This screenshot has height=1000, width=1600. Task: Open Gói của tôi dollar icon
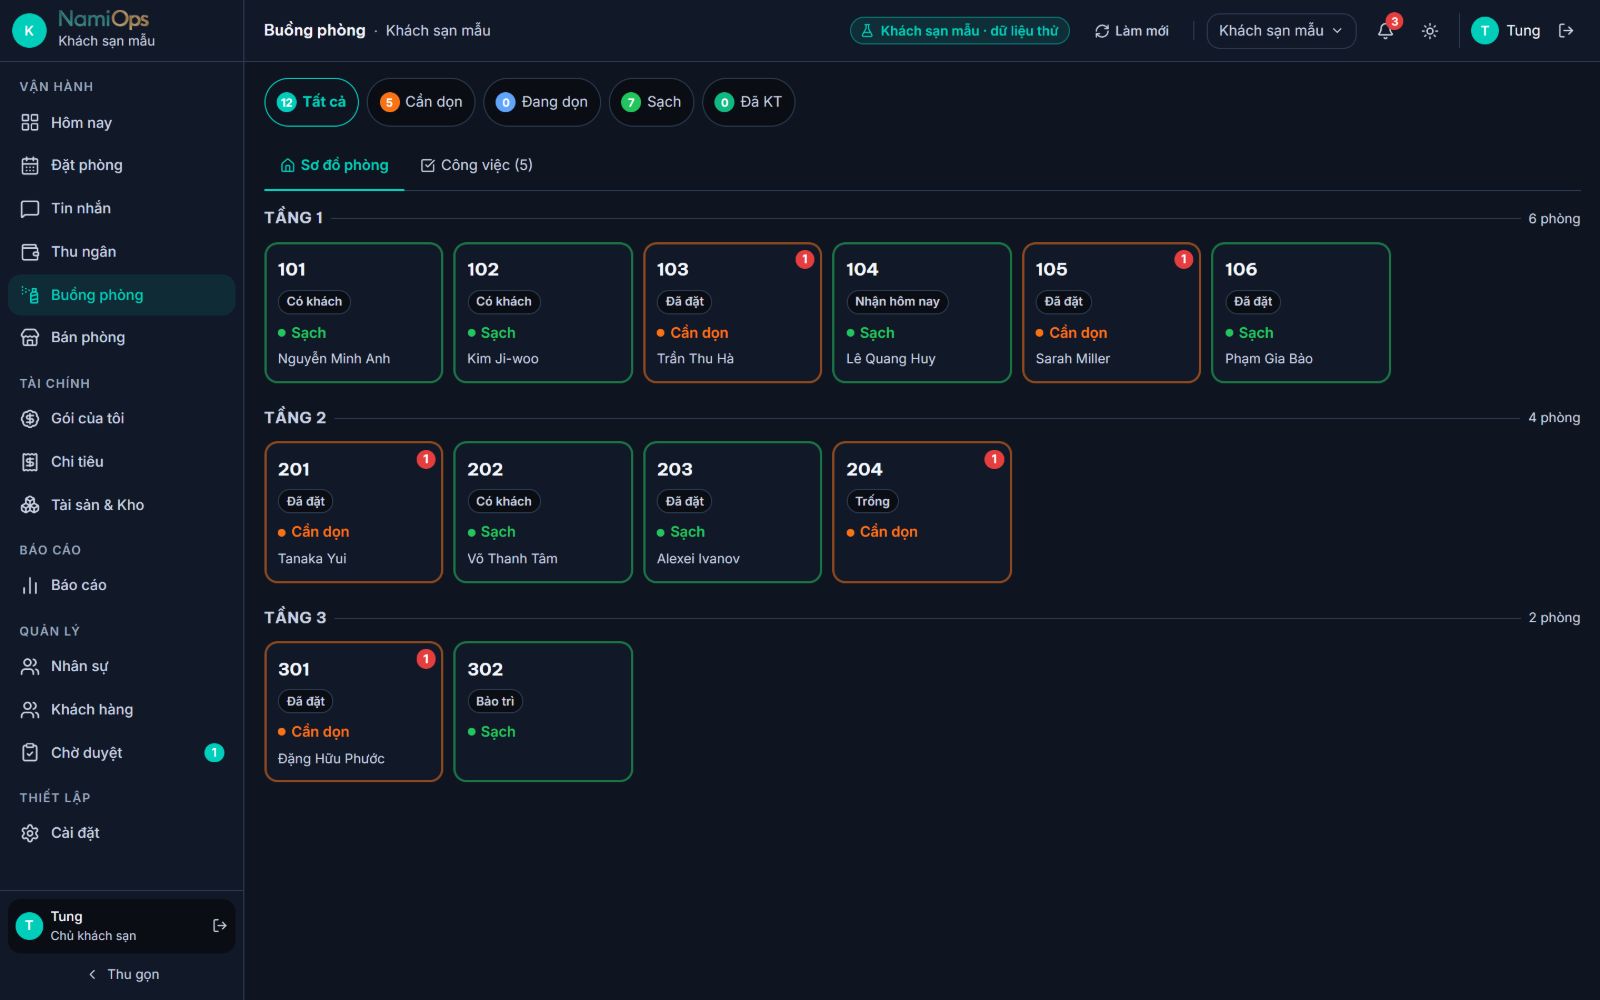30,419
